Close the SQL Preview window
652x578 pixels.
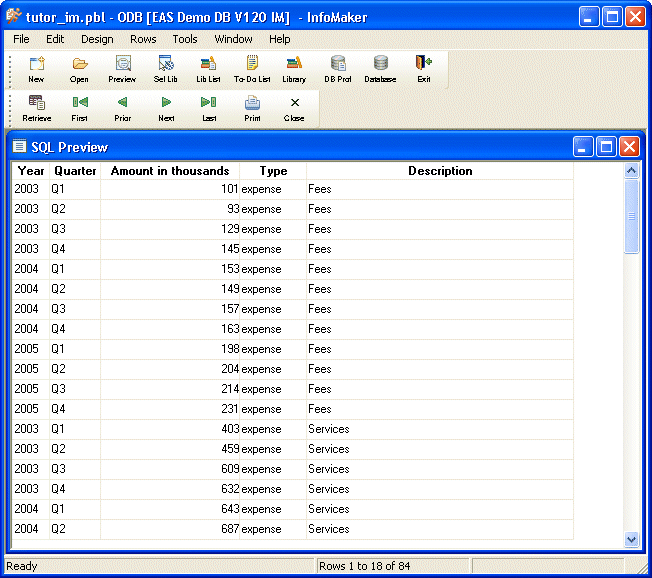point(629,147)
